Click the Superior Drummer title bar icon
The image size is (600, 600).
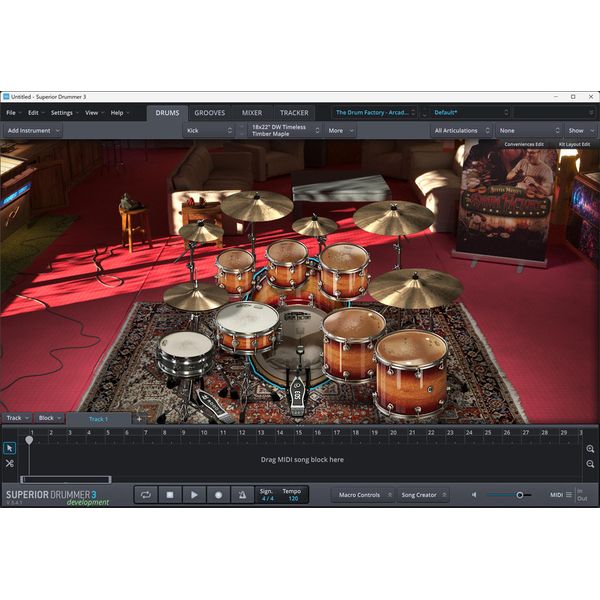(6, 97)
